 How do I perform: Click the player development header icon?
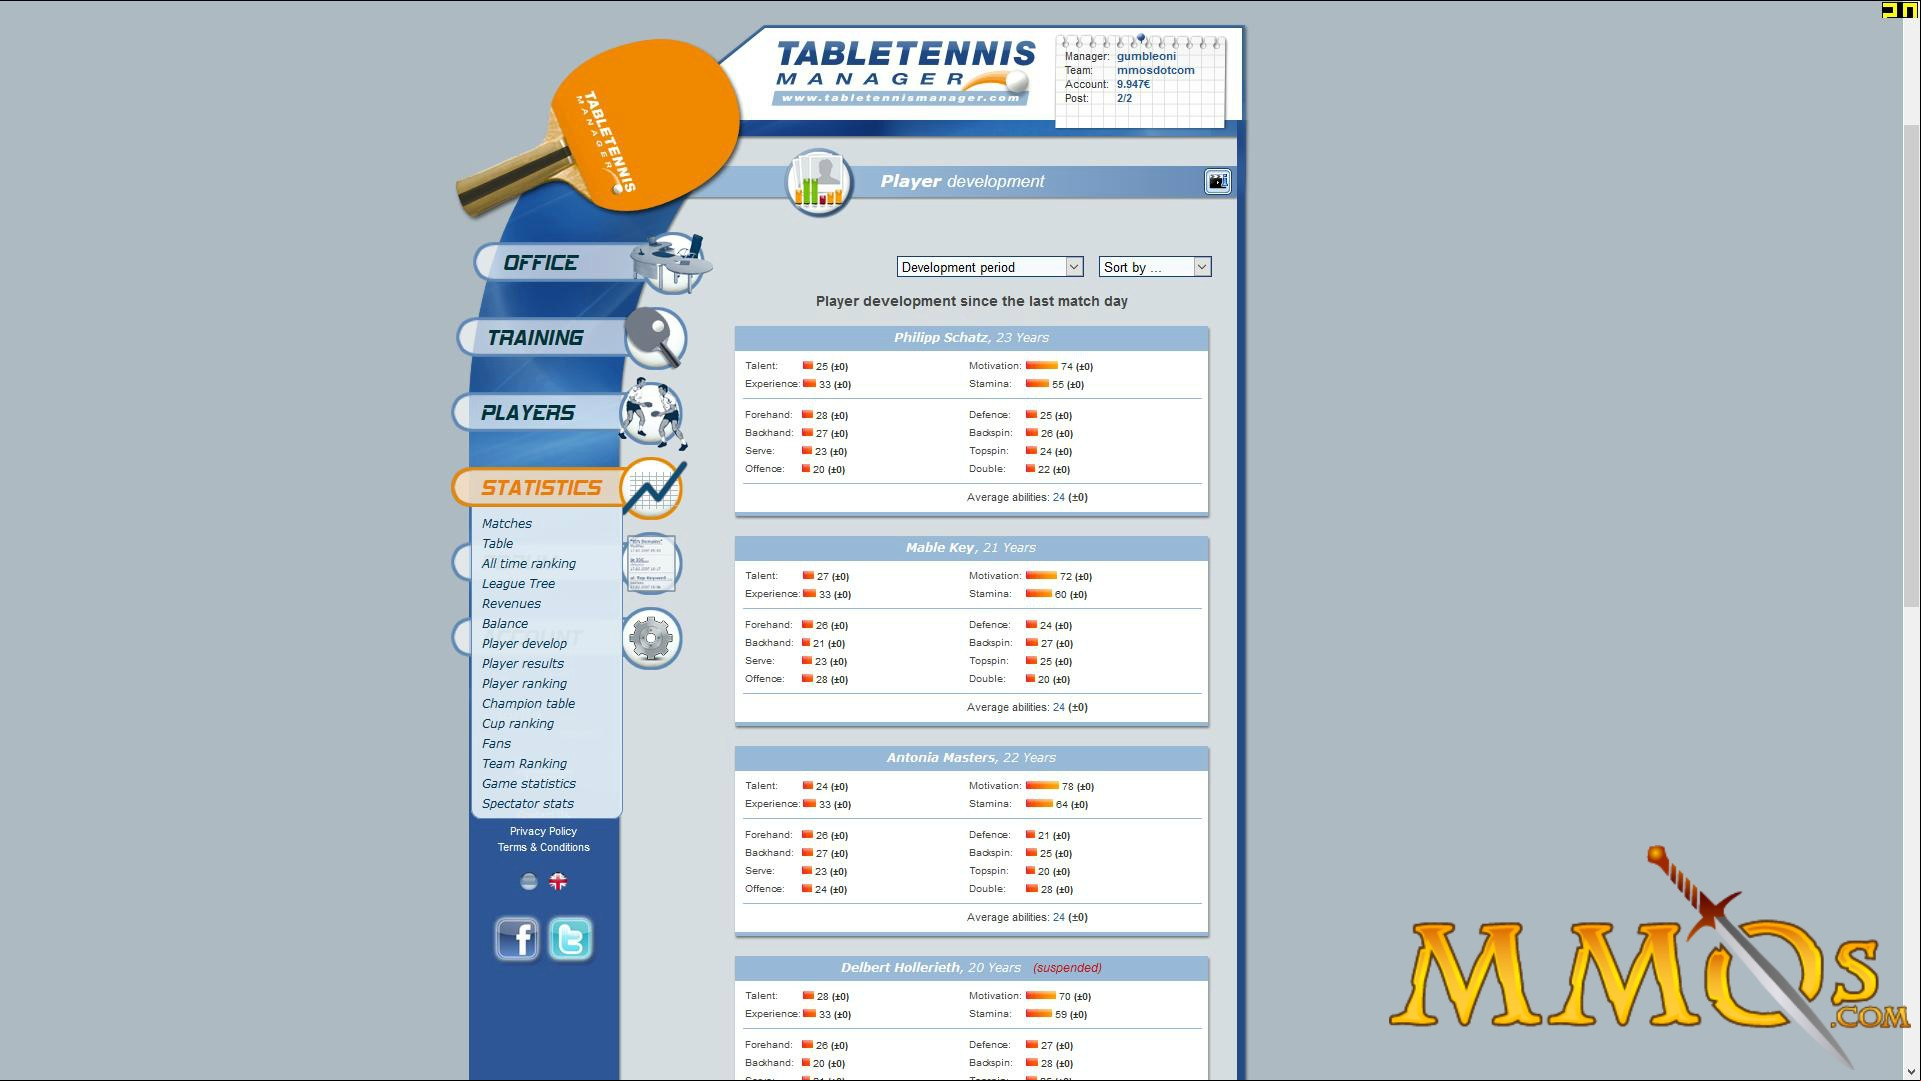coord(819,182)
